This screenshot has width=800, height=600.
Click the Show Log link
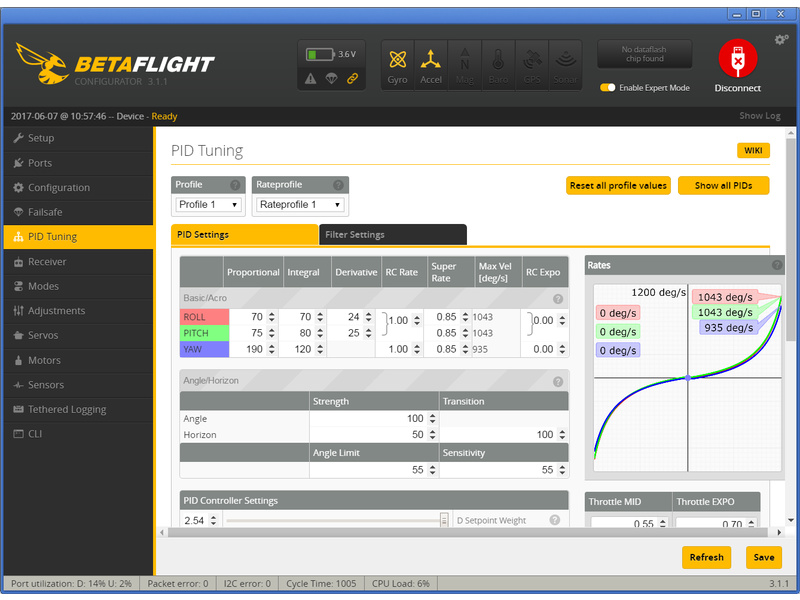pos(759,116)
